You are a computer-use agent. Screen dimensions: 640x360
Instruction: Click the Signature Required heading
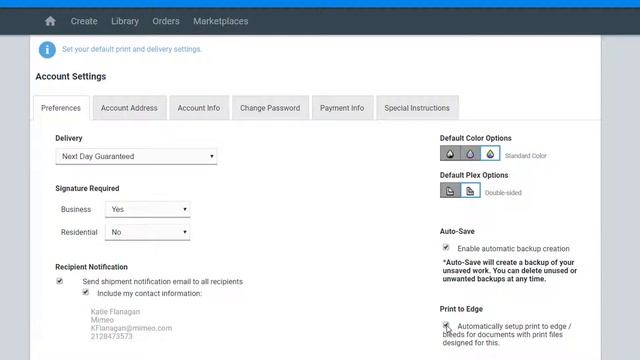click(x=87, y=189)
